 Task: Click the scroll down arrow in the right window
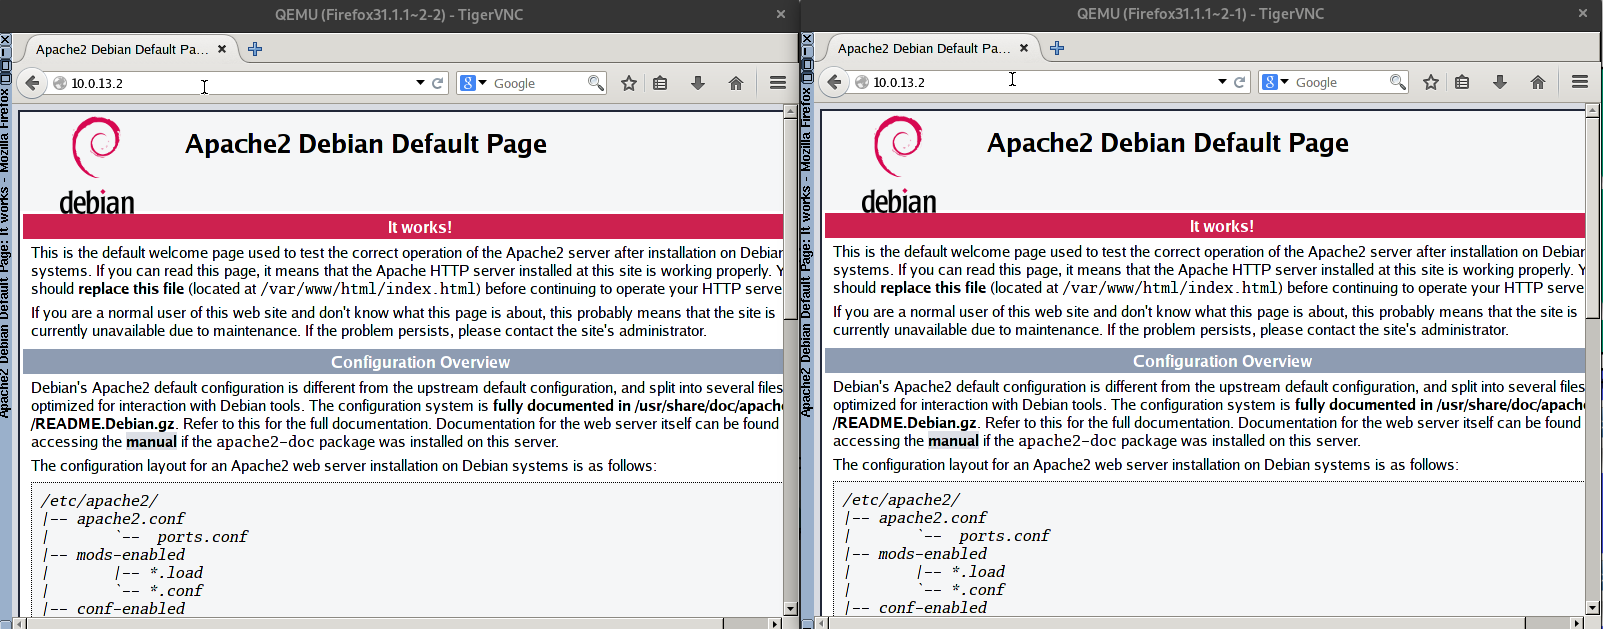tap(1592, 608)
